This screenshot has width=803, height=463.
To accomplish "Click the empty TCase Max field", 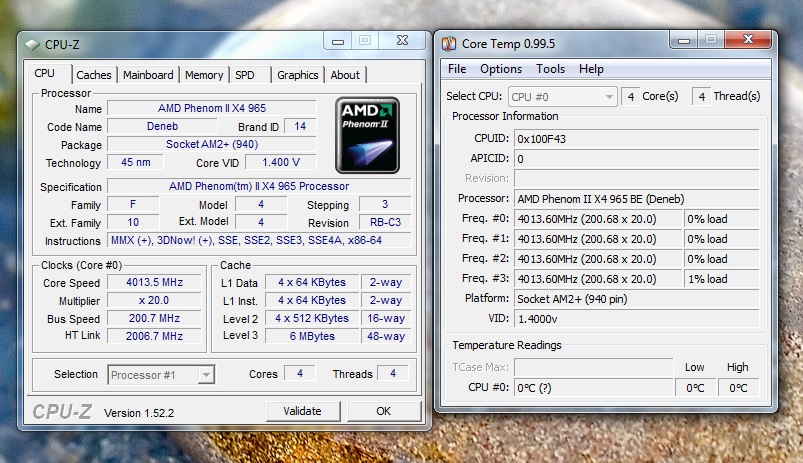I will 594,367.
